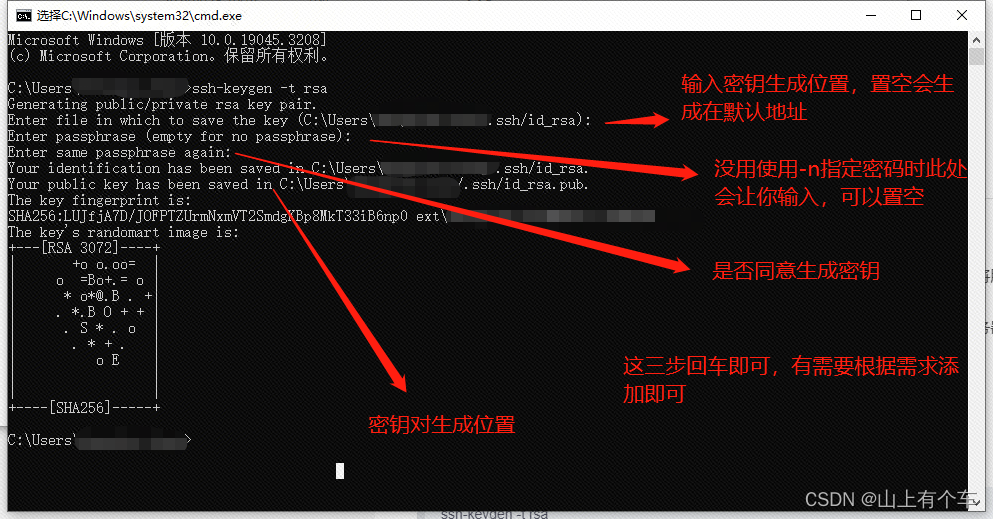Click the empty scrollbar track below thumb

click(x=976, y=285)
